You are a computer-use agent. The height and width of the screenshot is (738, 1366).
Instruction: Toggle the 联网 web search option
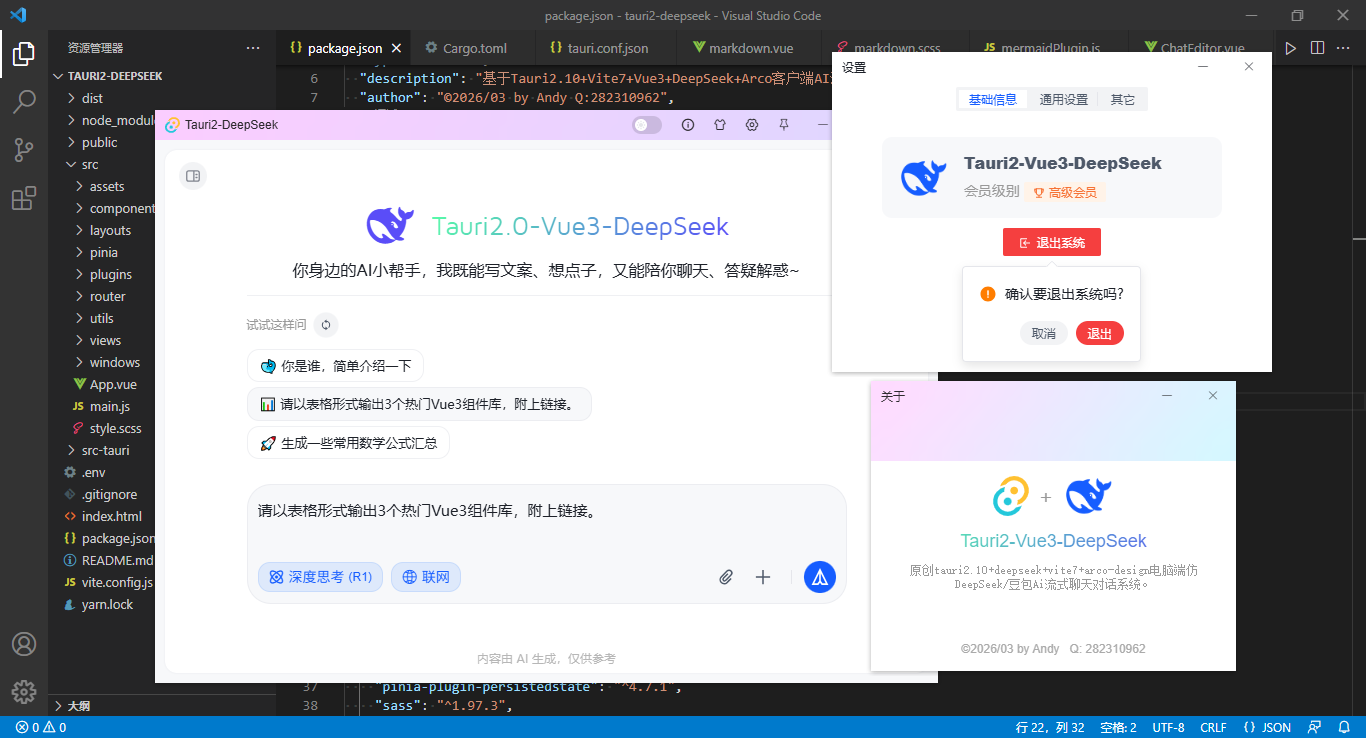tap(426, 577)
